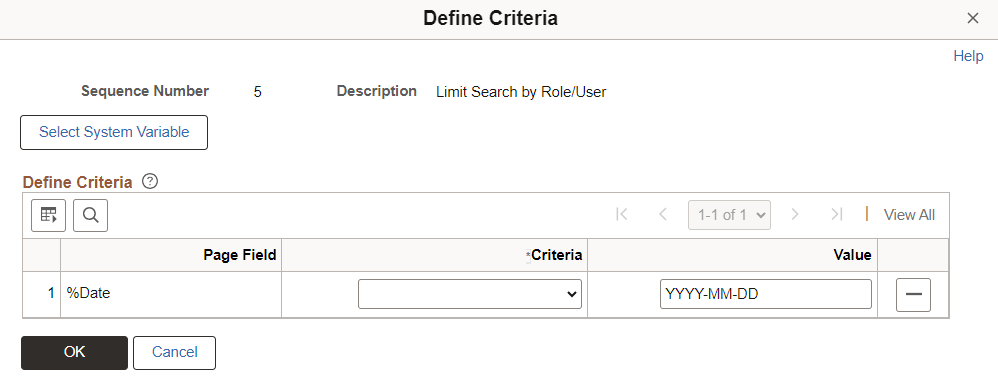Select the %Date page field cell
Viewport: 998px width, 379px height.
coord(171,294)
